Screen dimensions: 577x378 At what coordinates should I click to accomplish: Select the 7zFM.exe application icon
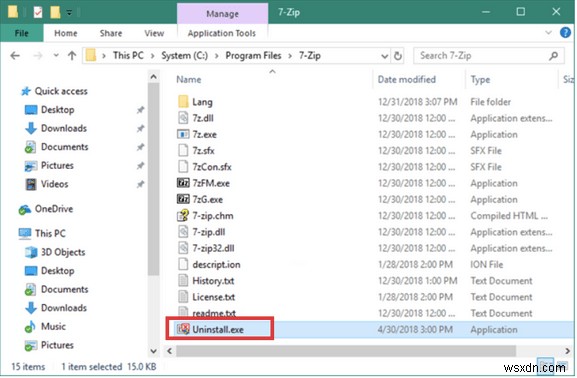tap(183, 183)
